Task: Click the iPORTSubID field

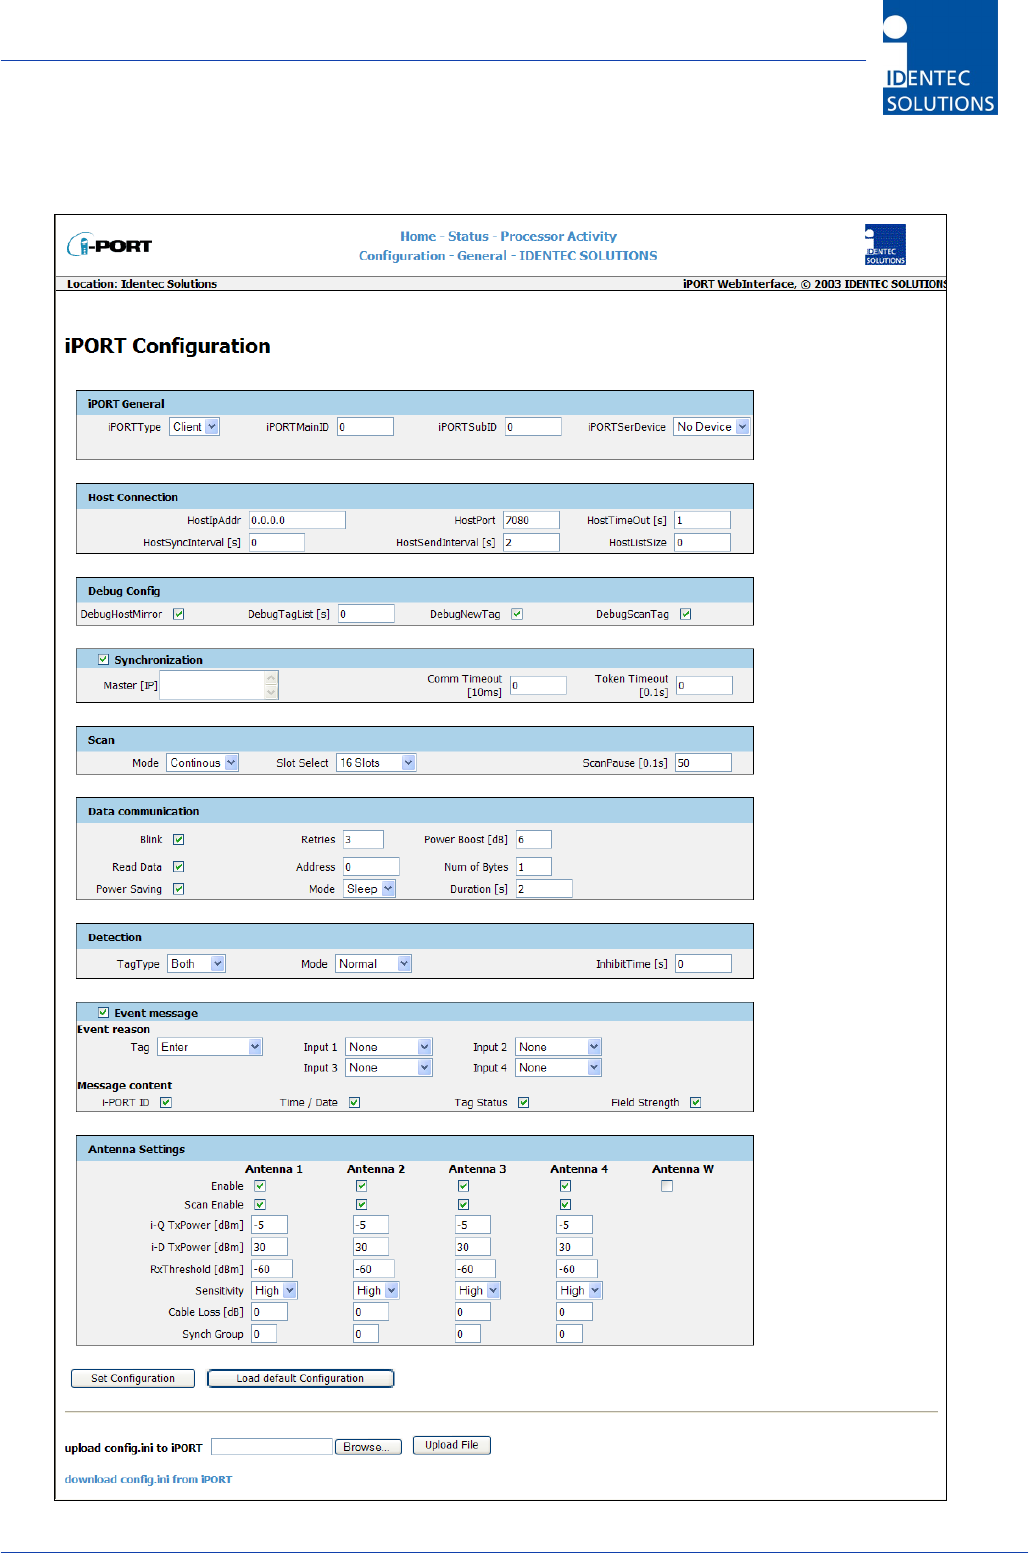Action: [x=533, y=427]
